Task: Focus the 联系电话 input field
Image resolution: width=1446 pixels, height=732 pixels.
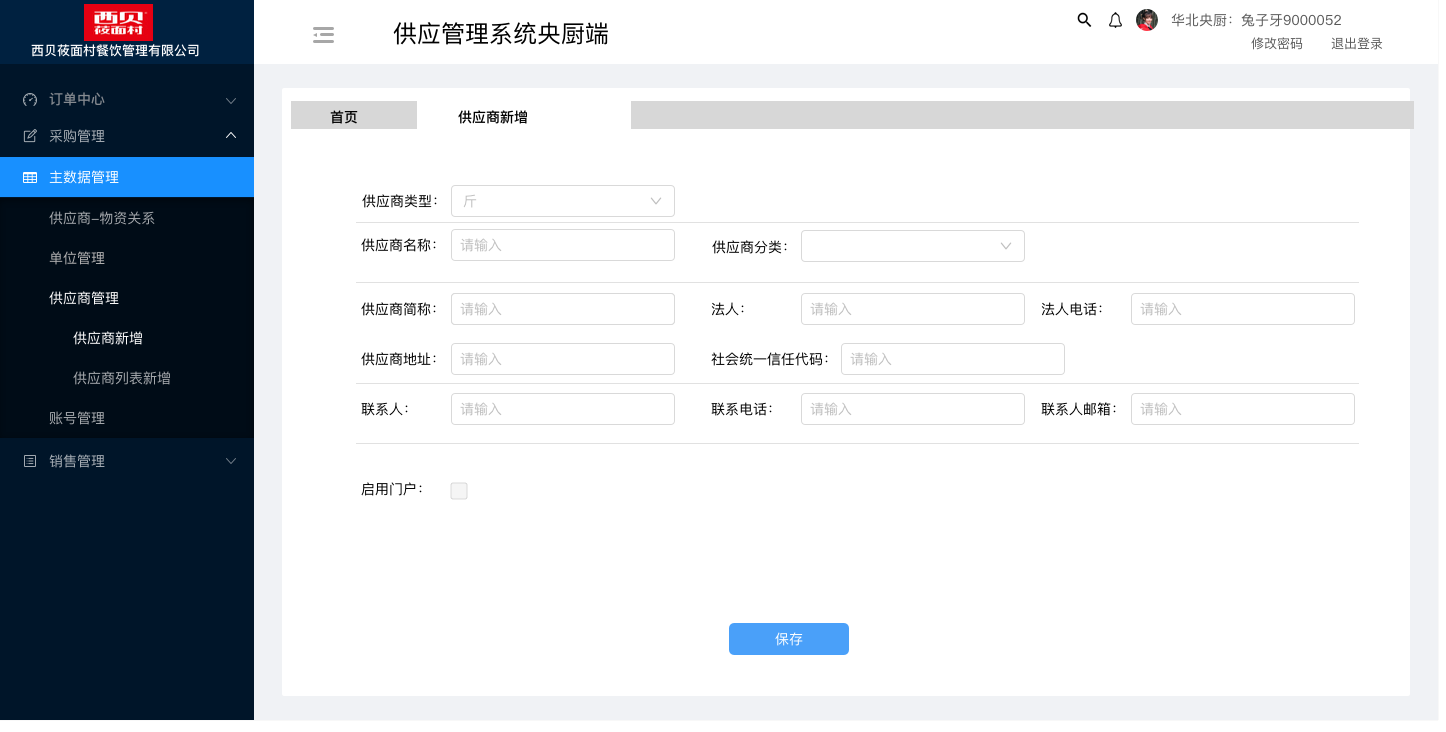Action: tap(913, 409)
